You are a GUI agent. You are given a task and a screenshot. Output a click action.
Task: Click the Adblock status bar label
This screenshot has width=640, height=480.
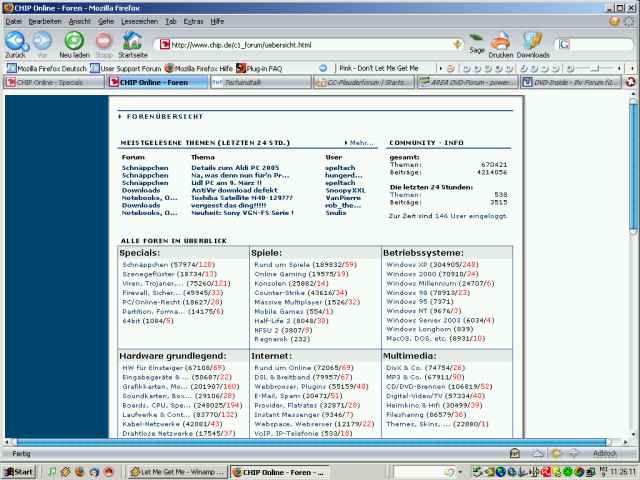click(605, 453)
